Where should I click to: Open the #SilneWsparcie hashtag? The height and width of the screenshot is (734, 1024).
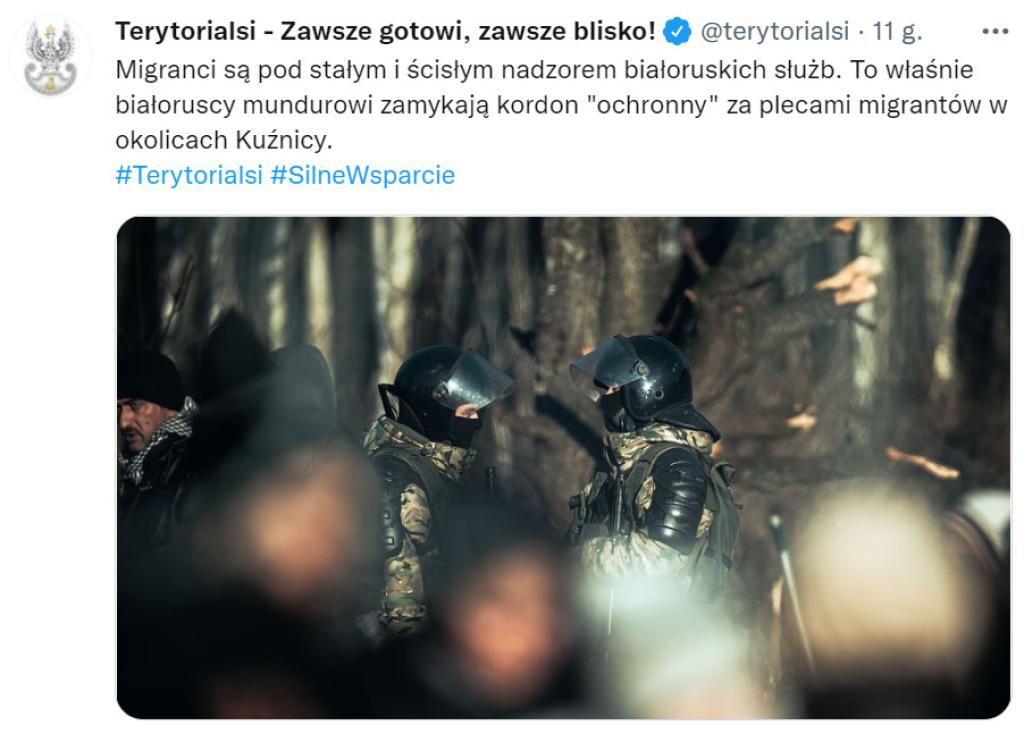(362, 175)
